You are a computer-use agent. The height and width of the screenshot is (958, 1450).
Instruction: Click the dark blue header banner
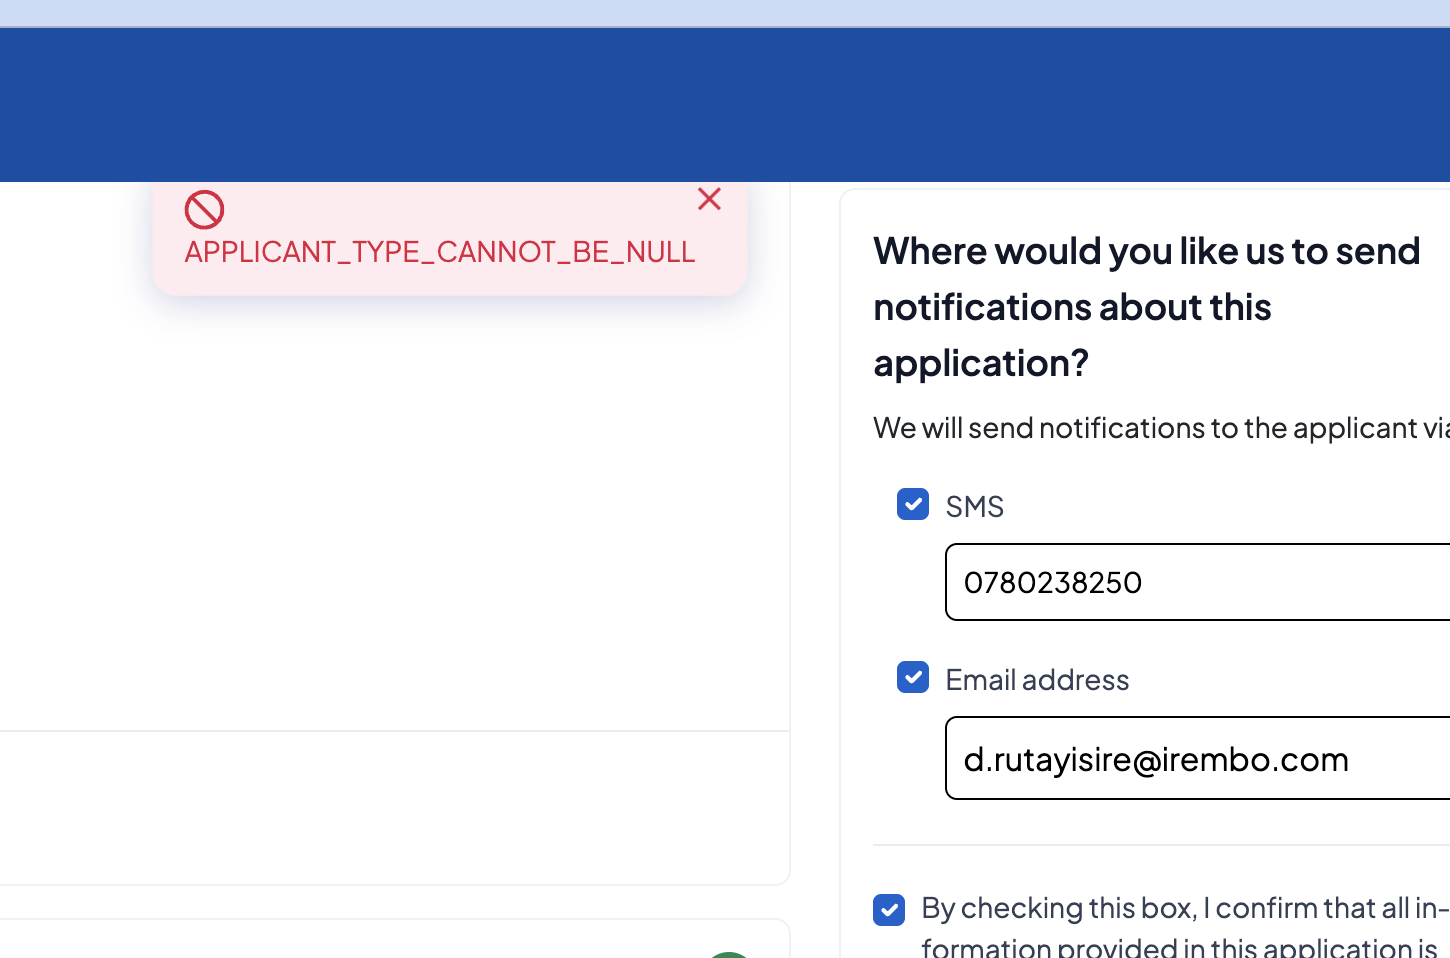click(725, 105)
